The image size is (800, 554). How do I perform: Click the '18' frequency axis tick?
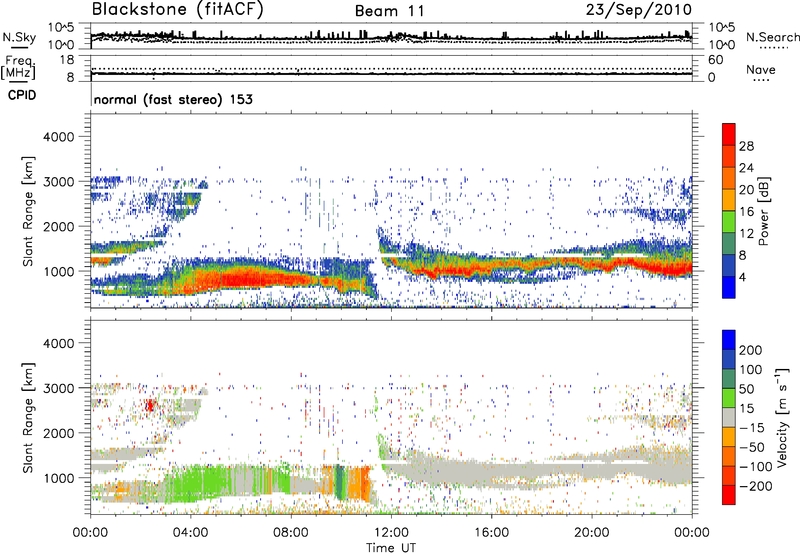coord(67,60)
